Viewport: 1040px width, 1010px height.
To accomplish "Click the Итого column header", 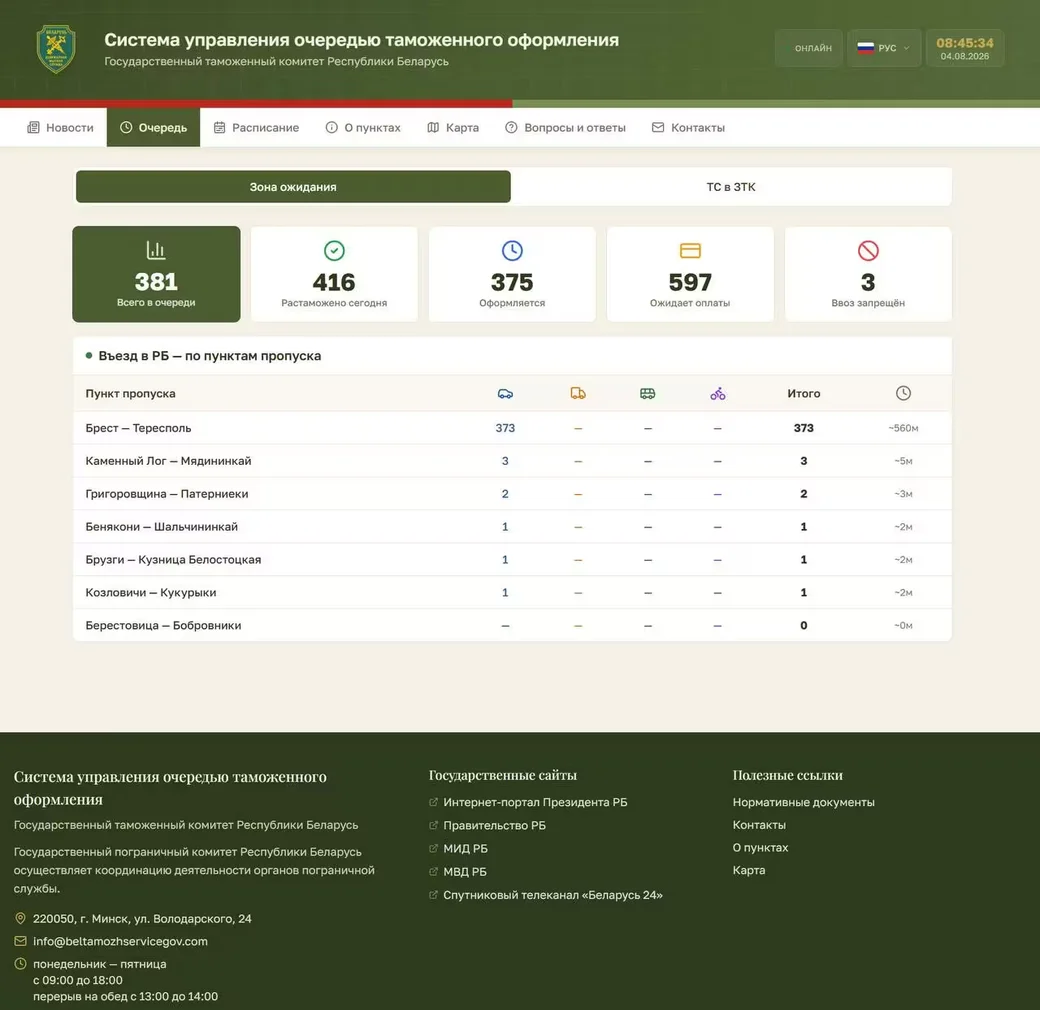I will 804,393.
